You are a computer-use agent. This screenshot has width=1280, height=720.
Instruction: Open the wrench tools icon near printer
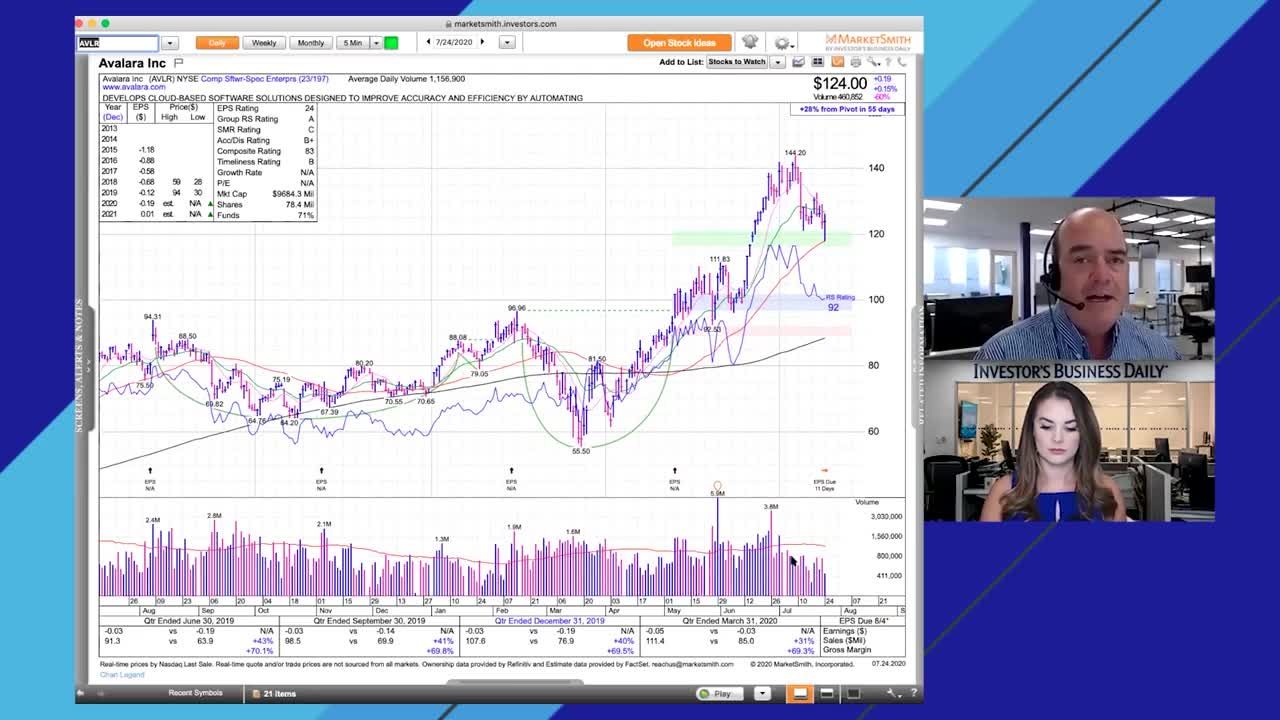tap(873, 62)
